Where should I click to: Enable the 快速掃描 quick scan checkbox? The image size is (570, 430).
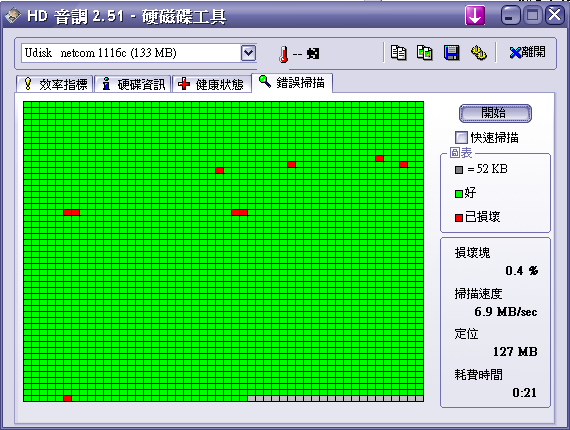(461, 137)
